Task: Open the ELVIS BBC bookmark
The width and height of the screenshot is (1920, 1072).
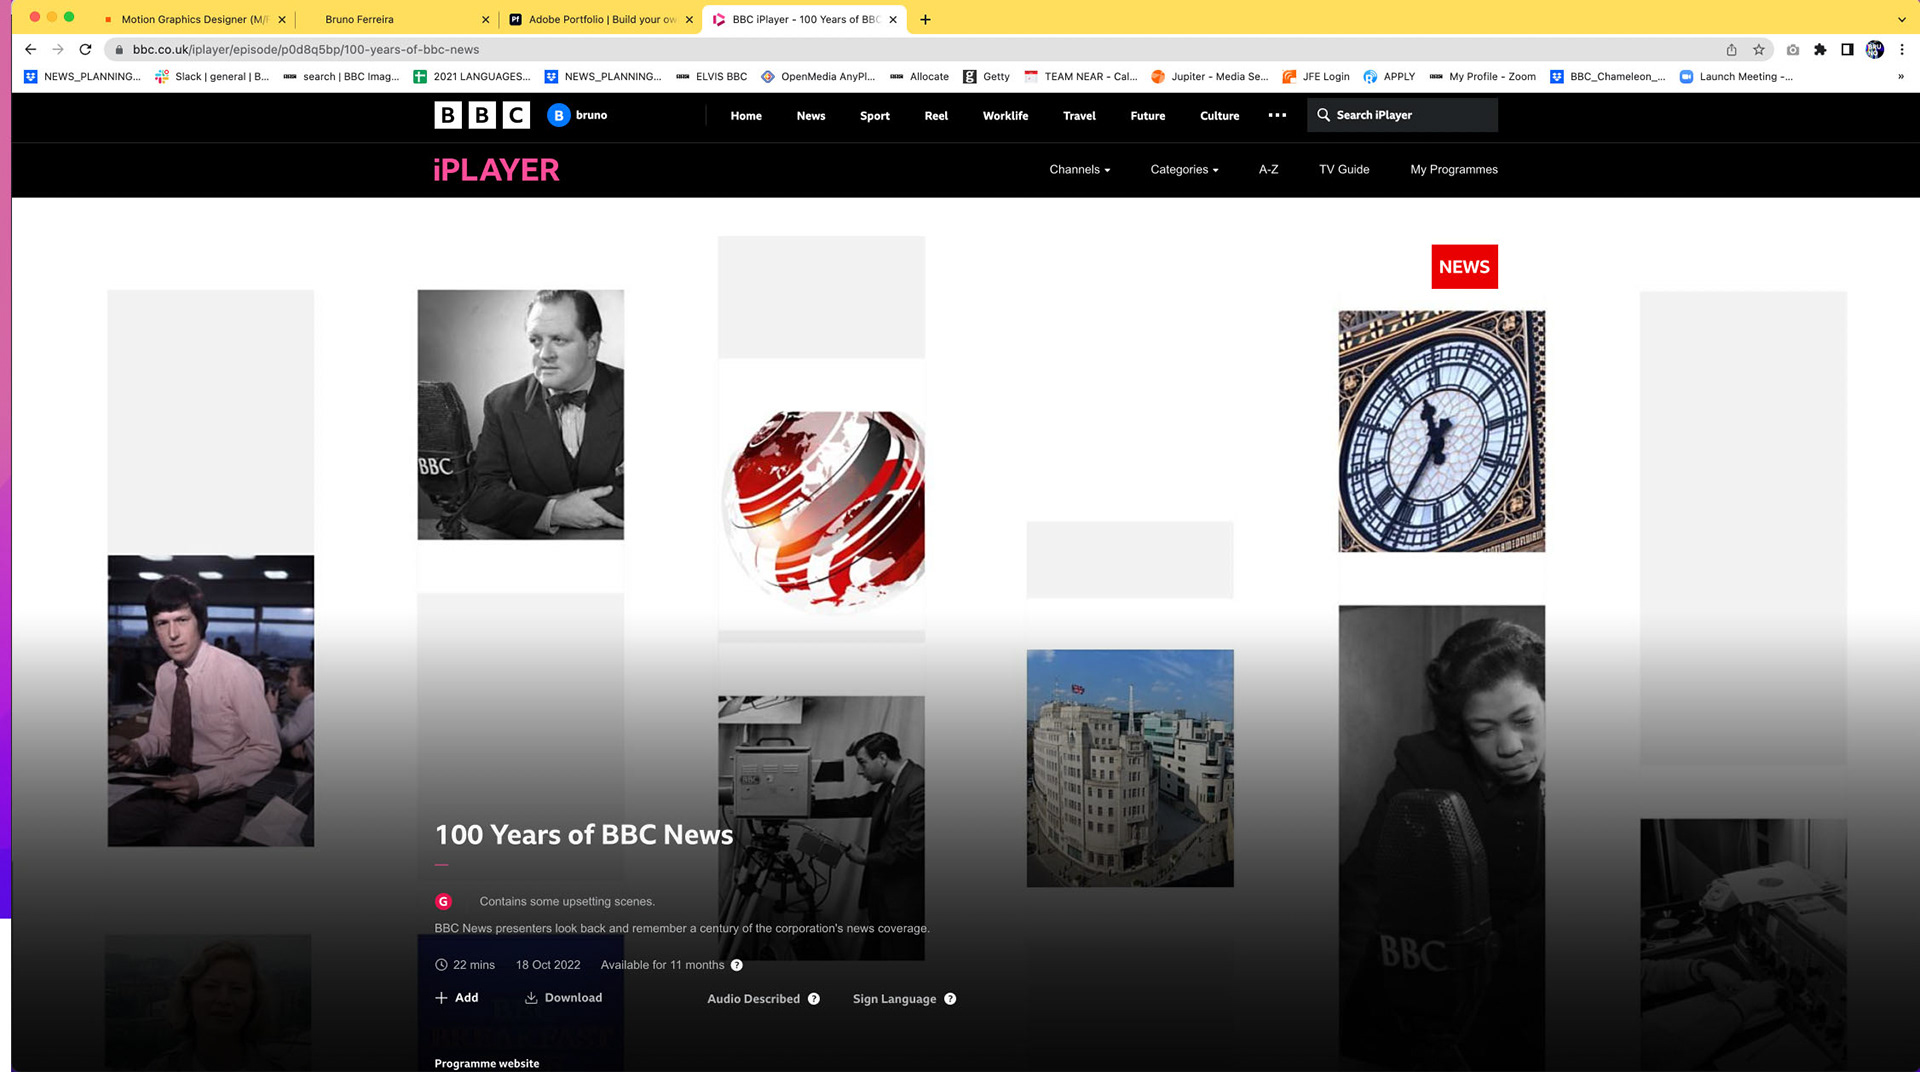Action: click(x=711, y=76)
